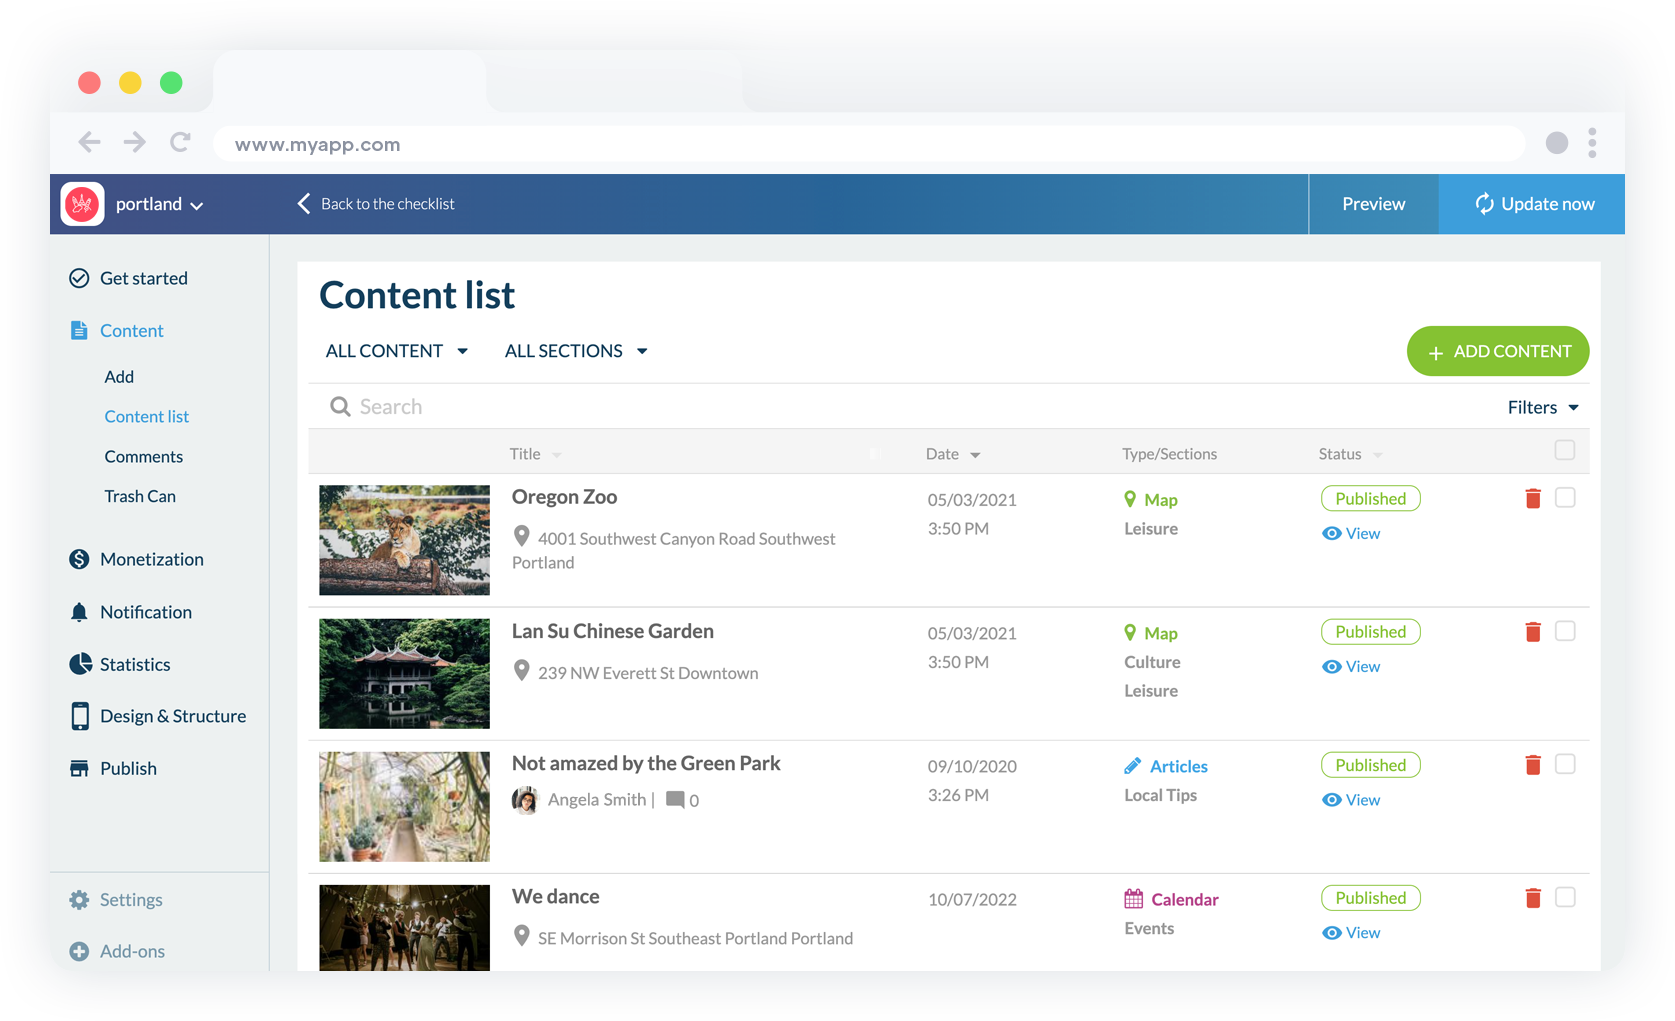The width and height of the screenshot is (1675, 1021).
Task: Select the Statistics pie chart icon
Action: coord(80,664)
